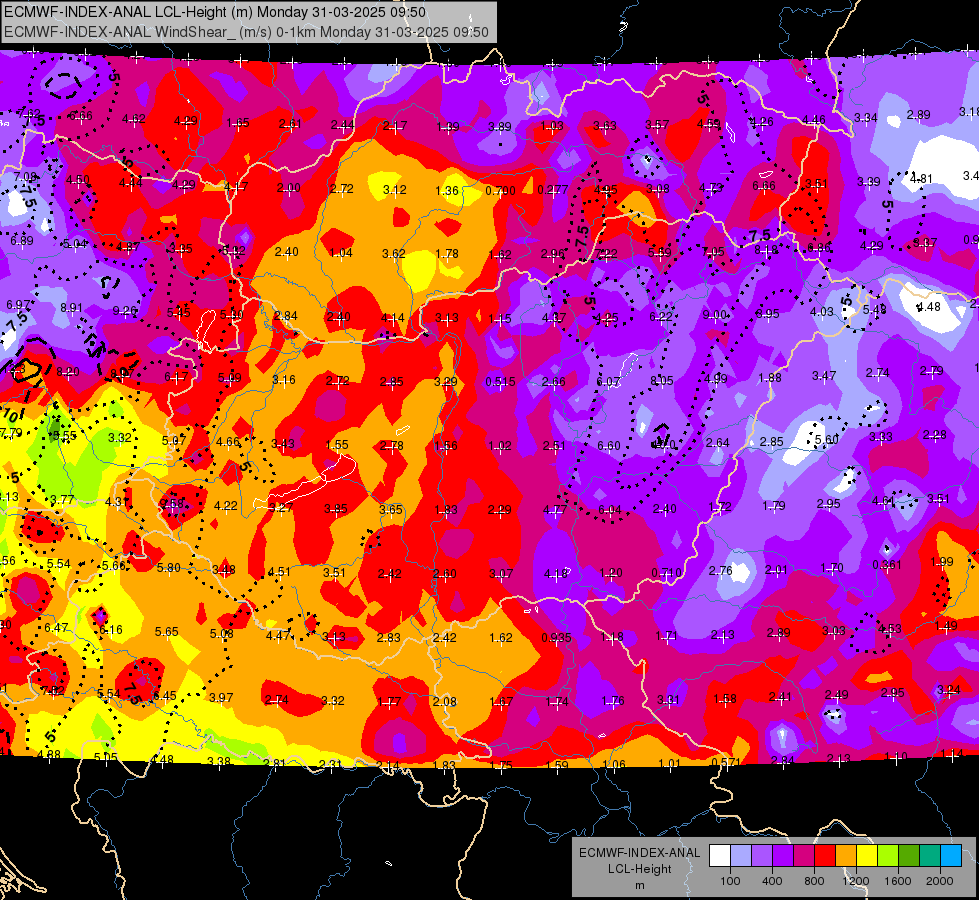Screen dimensions: 979x900
Task: Click the wind shear value 4.81
Action: (x=921, y=179)
